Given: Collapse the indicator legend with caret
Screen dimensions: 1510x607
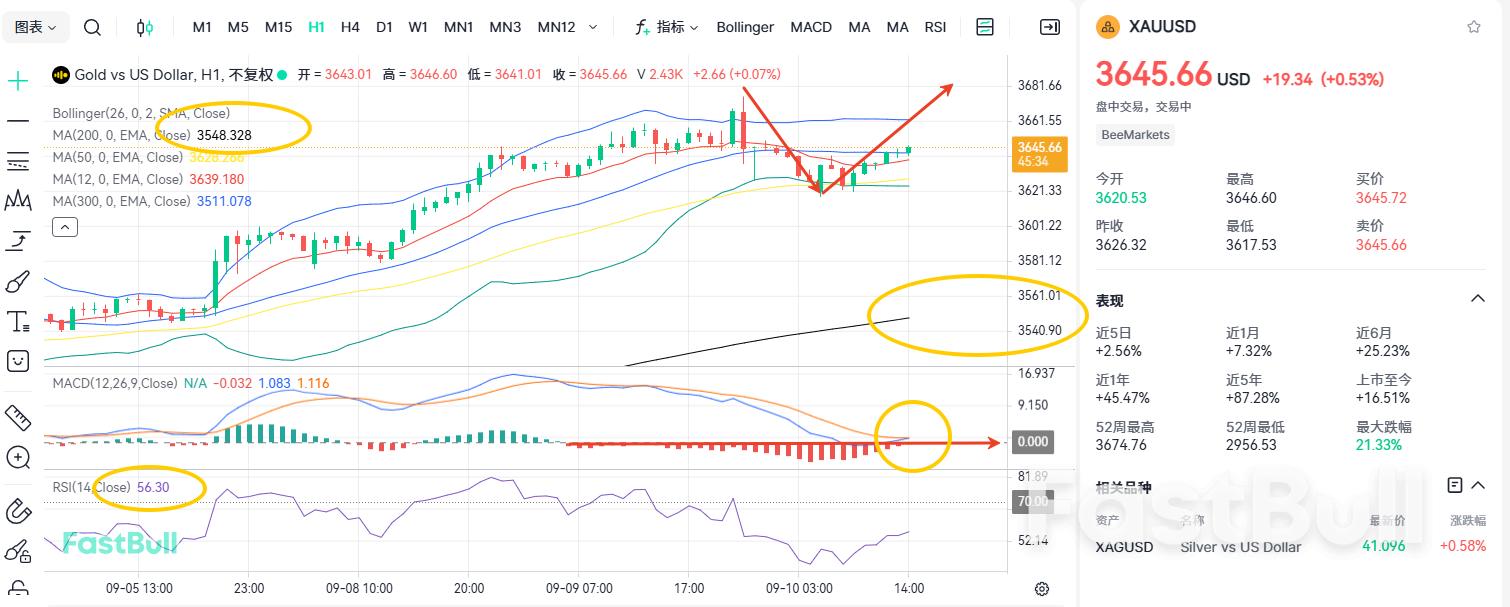Looking at the screenshot, I should point(64,226).
